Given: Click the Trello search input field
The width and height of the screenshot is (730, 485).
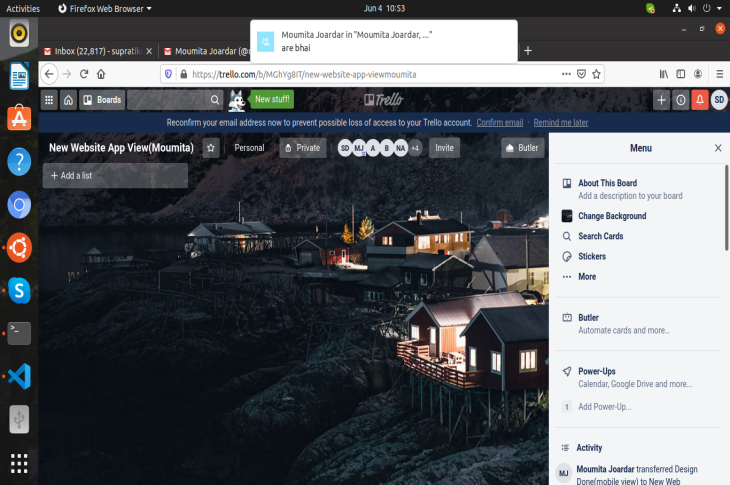Looking at the screenshot, I should (168, 100).
